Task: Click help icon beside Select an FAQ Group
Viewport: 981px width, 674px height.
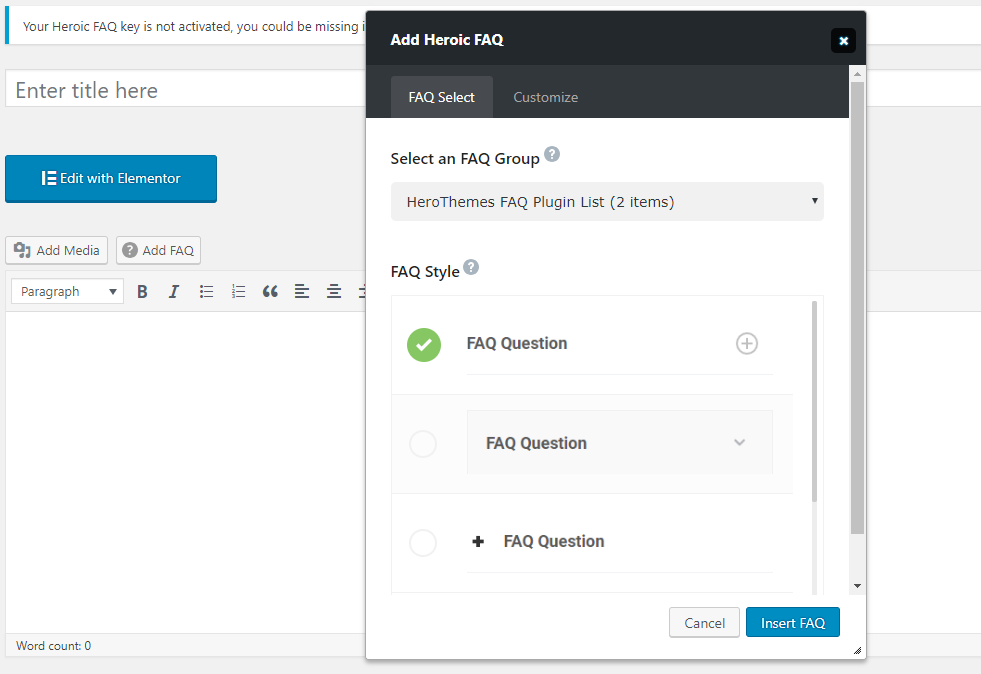Action: click(x=552, y=155)
